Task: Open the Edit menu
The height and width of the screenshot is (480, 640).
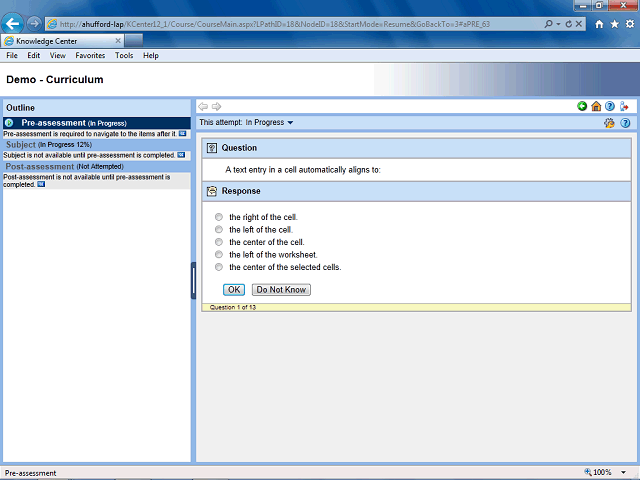Action: (x=33, y=56)
